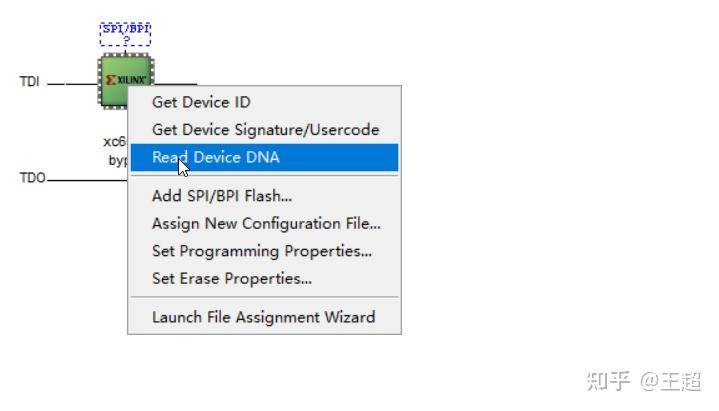
Task: Click the 知乎 watermark text
Action: (x=608, y=380)
